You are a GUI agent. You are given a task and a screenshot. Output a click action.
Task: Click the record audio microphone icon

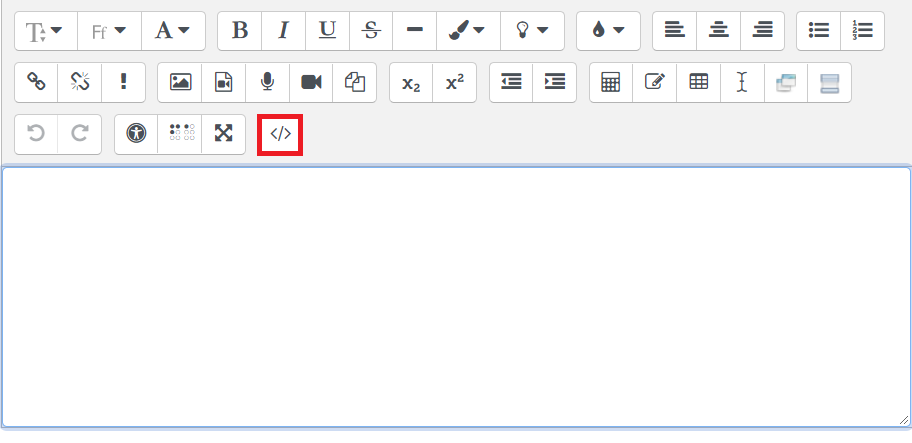coord(267,83)
